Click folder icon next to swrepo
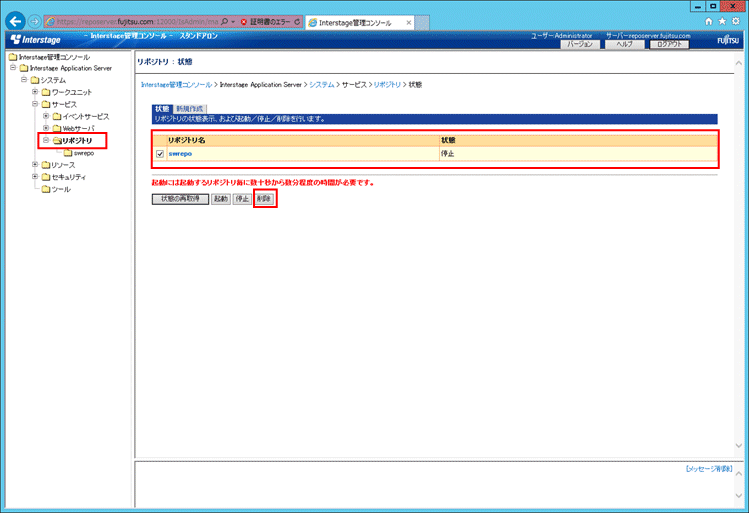This screenshot has width=749, height=513. 68,153
